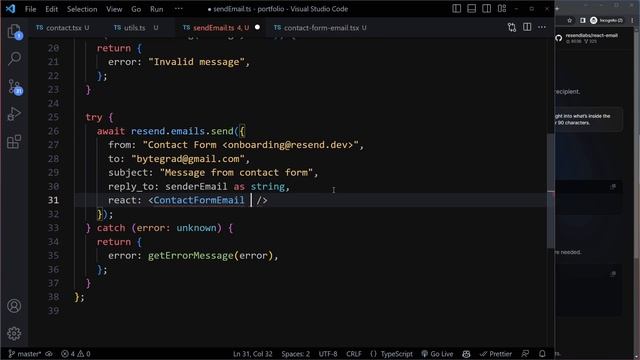Toggle bottom panel layout icon

coord(471,9)
